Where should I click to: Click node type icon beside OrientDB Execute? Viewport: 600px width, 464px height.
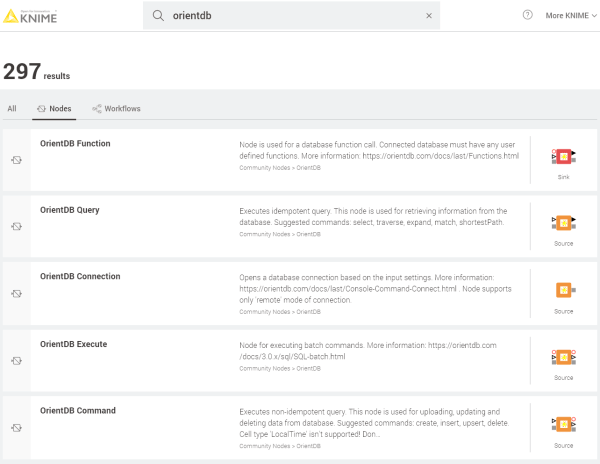16,361
